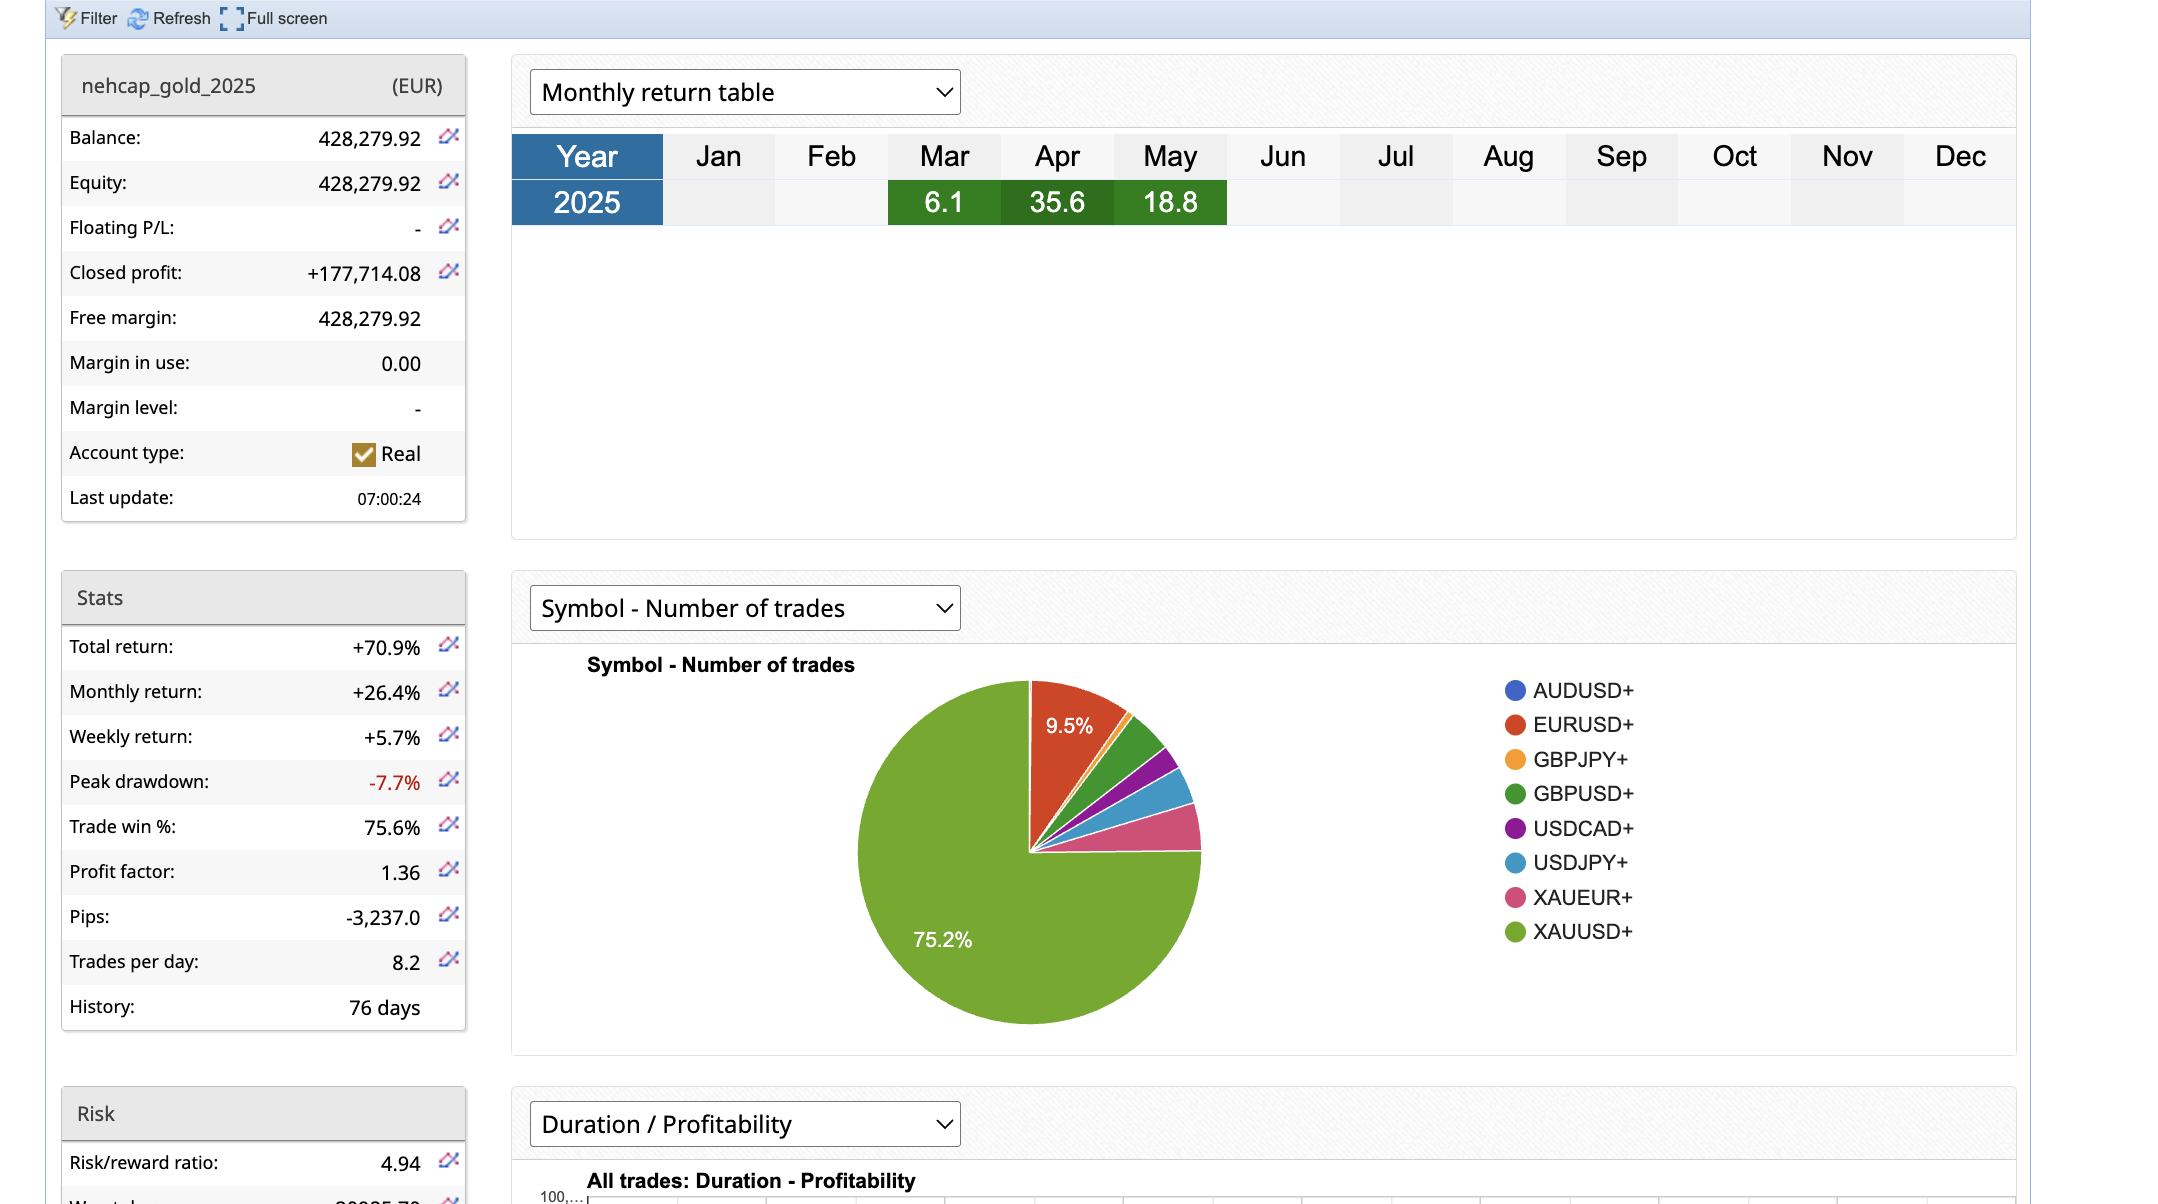Click the chart icon next to Equity

(x=449, y=181)
